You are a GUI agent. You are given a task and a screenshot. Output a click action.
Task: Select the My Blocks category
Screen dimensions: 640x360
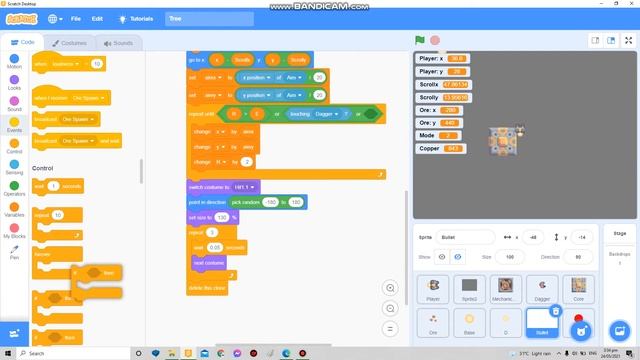click(14, 231)
